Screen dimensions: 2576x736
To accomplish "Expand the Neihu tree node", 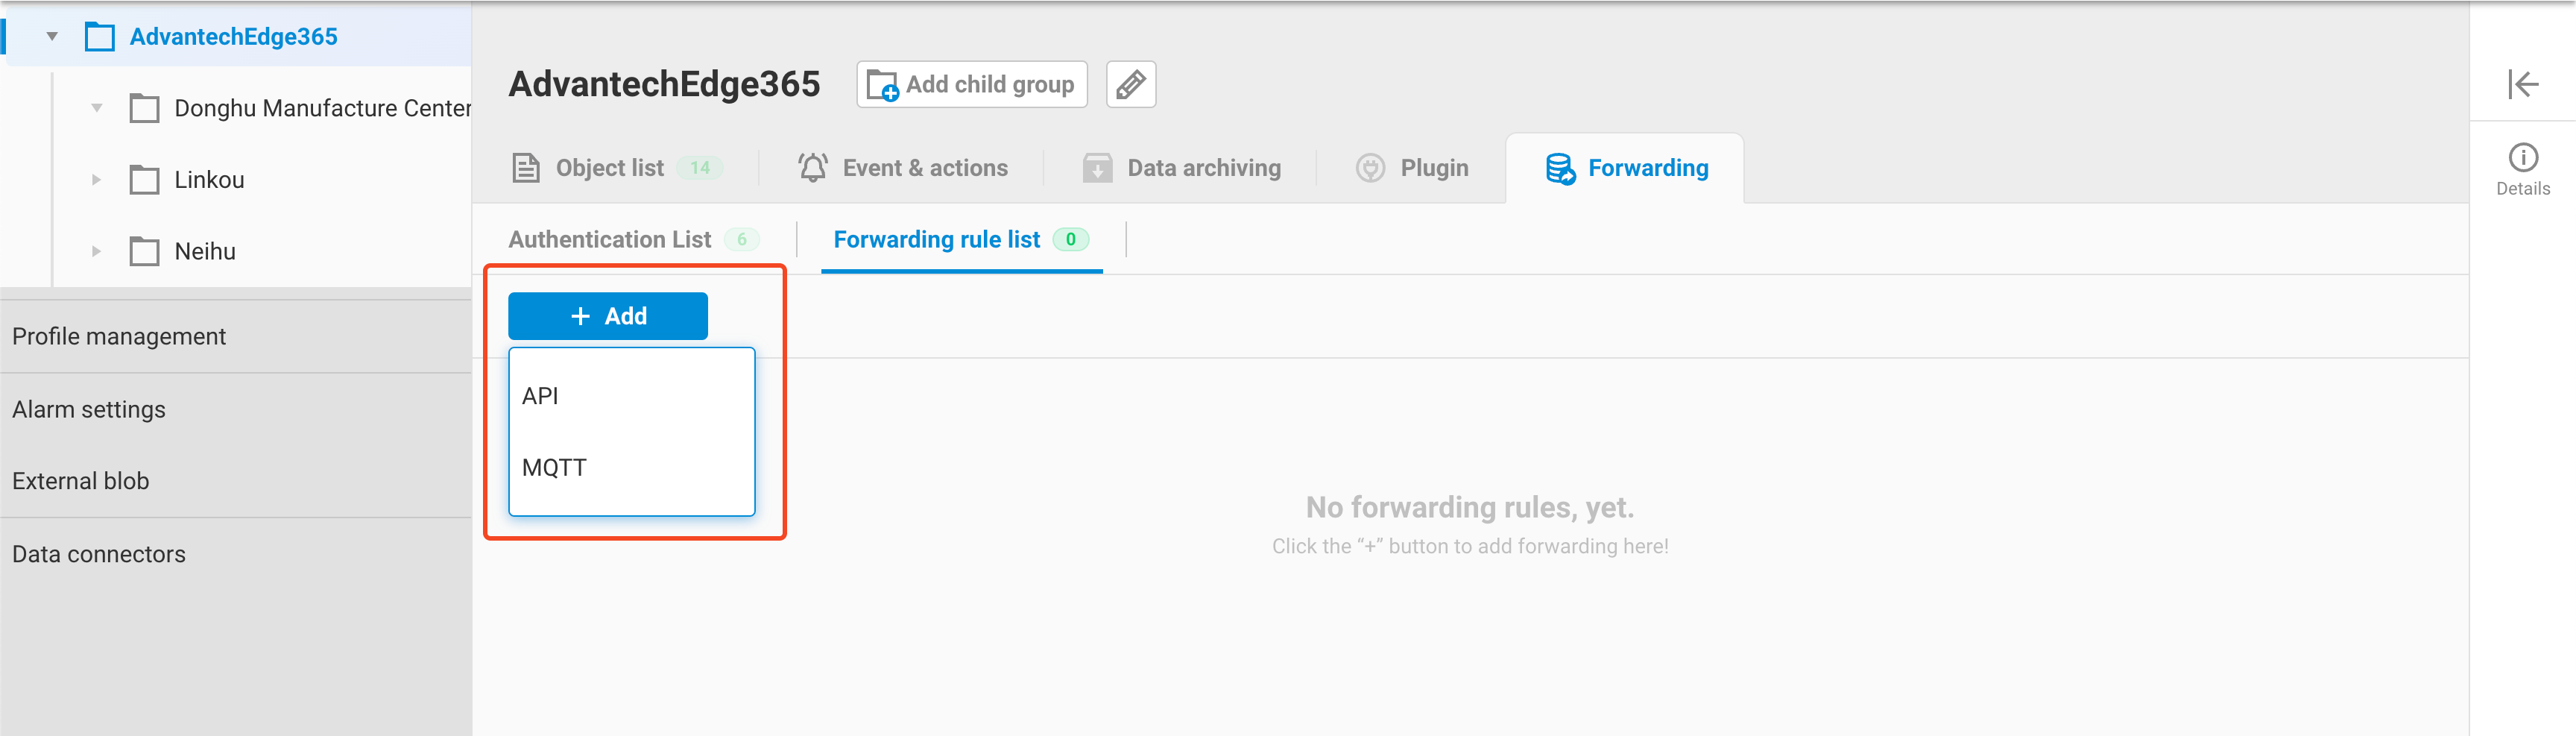I will (x=96, y=251).
